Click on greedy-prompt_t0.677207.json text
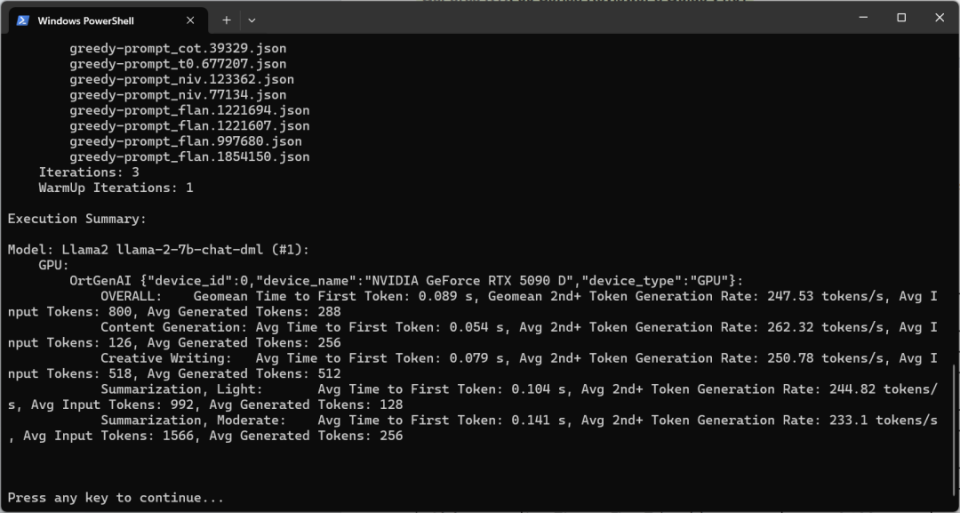This screenshot has height=513, width=960. [x=165, y=63]
